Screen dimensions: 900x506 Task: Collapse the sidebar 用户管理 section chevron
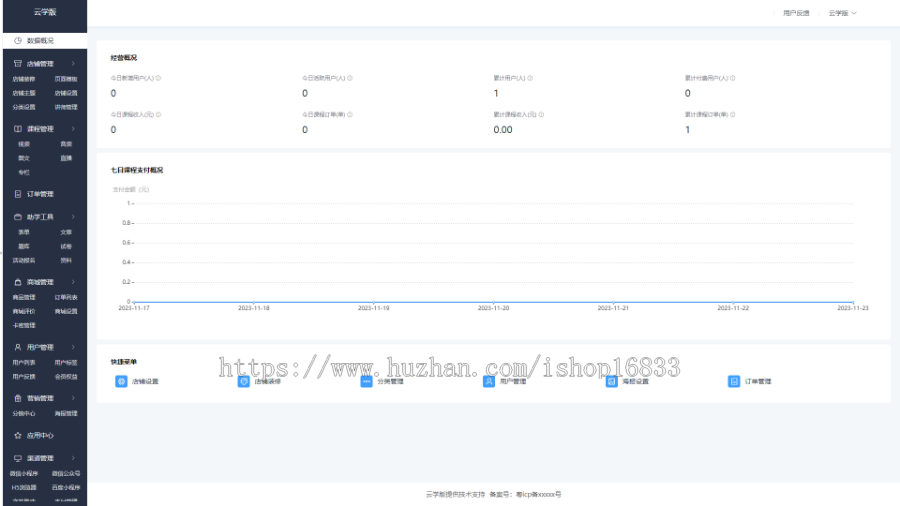73,347
